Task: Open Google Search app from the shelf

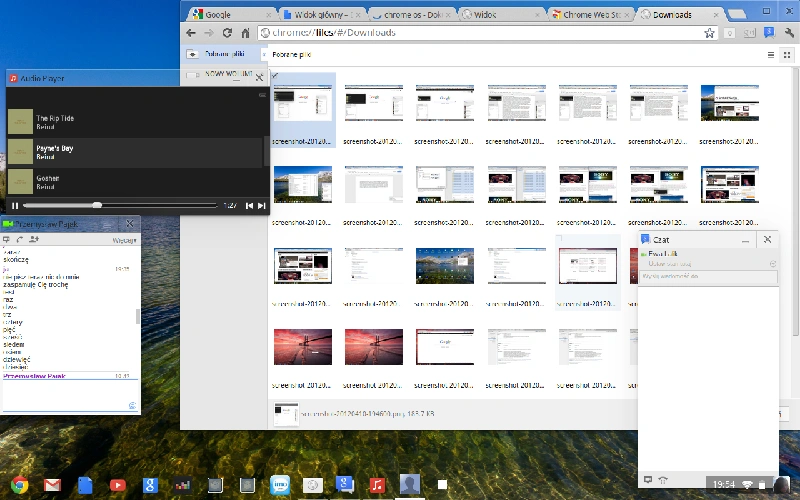Action: pyautogui.click(x=150, y=484)
